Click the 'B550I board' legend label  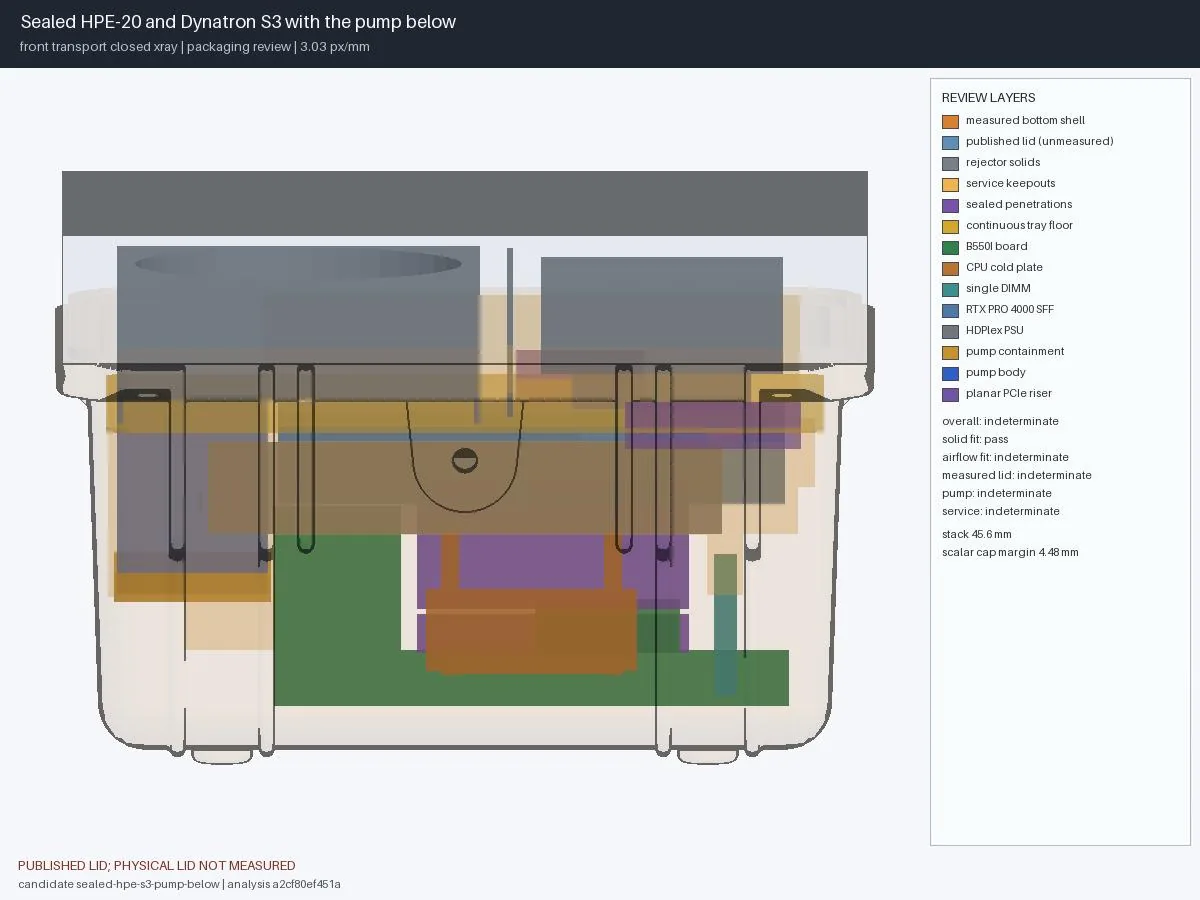point(996,246)
